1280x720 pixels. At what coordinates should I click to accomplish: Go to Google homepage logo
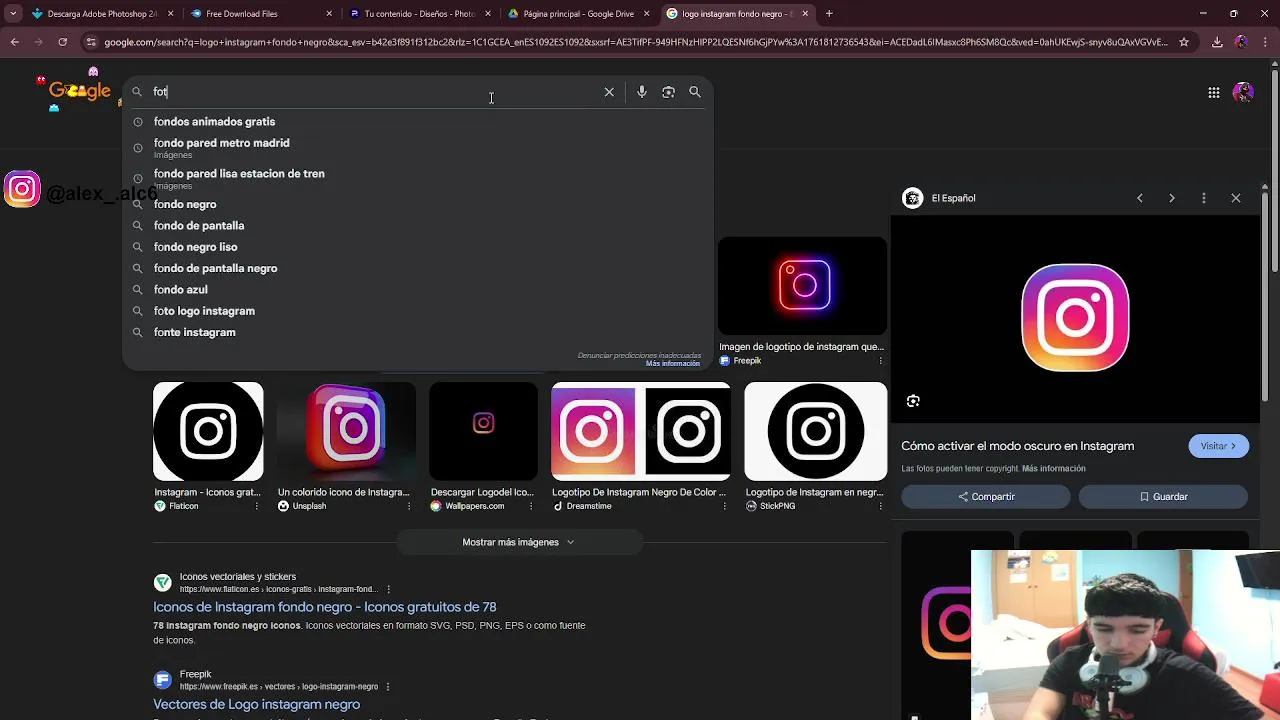pos(79,91)
